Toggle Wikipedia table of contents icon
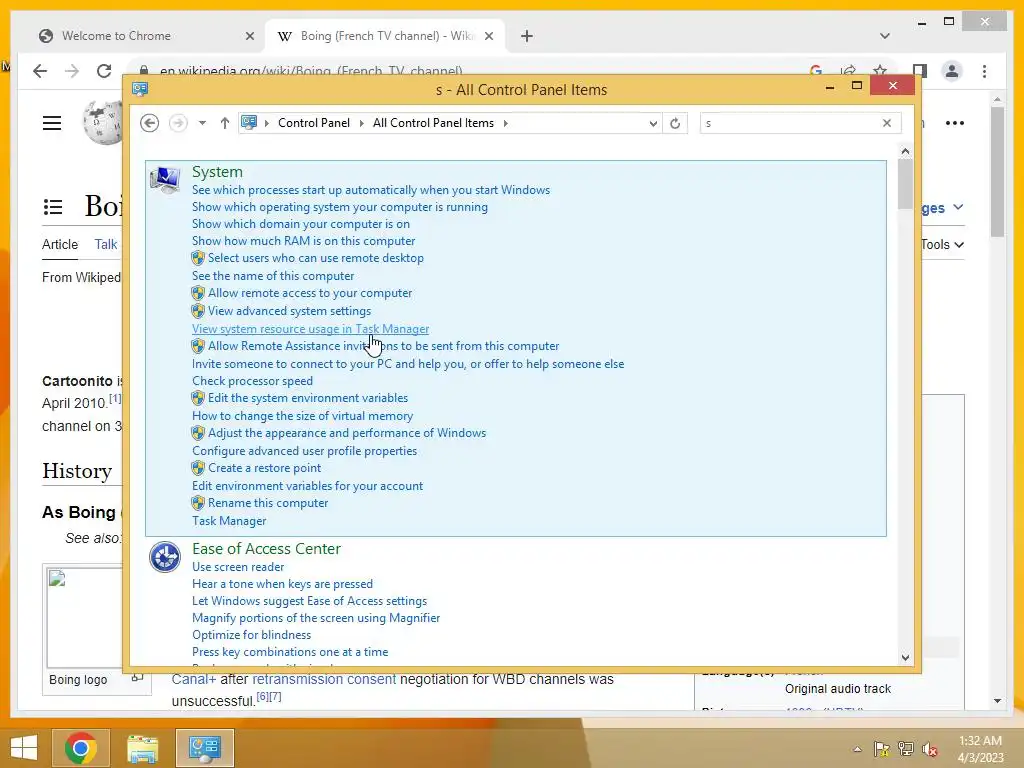The image size is (1024, 768). click(x=53, y=207)
